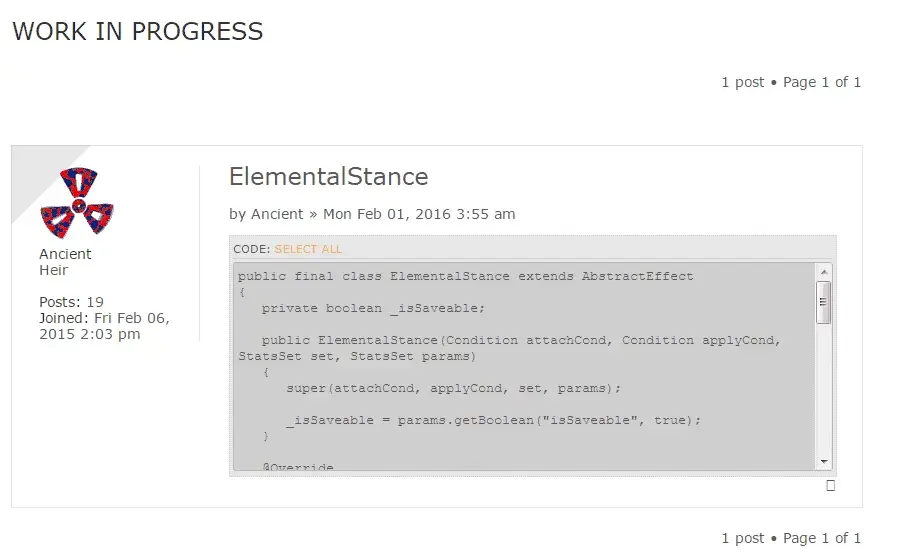Click author name Ancient in the byline

coord(277,214)
